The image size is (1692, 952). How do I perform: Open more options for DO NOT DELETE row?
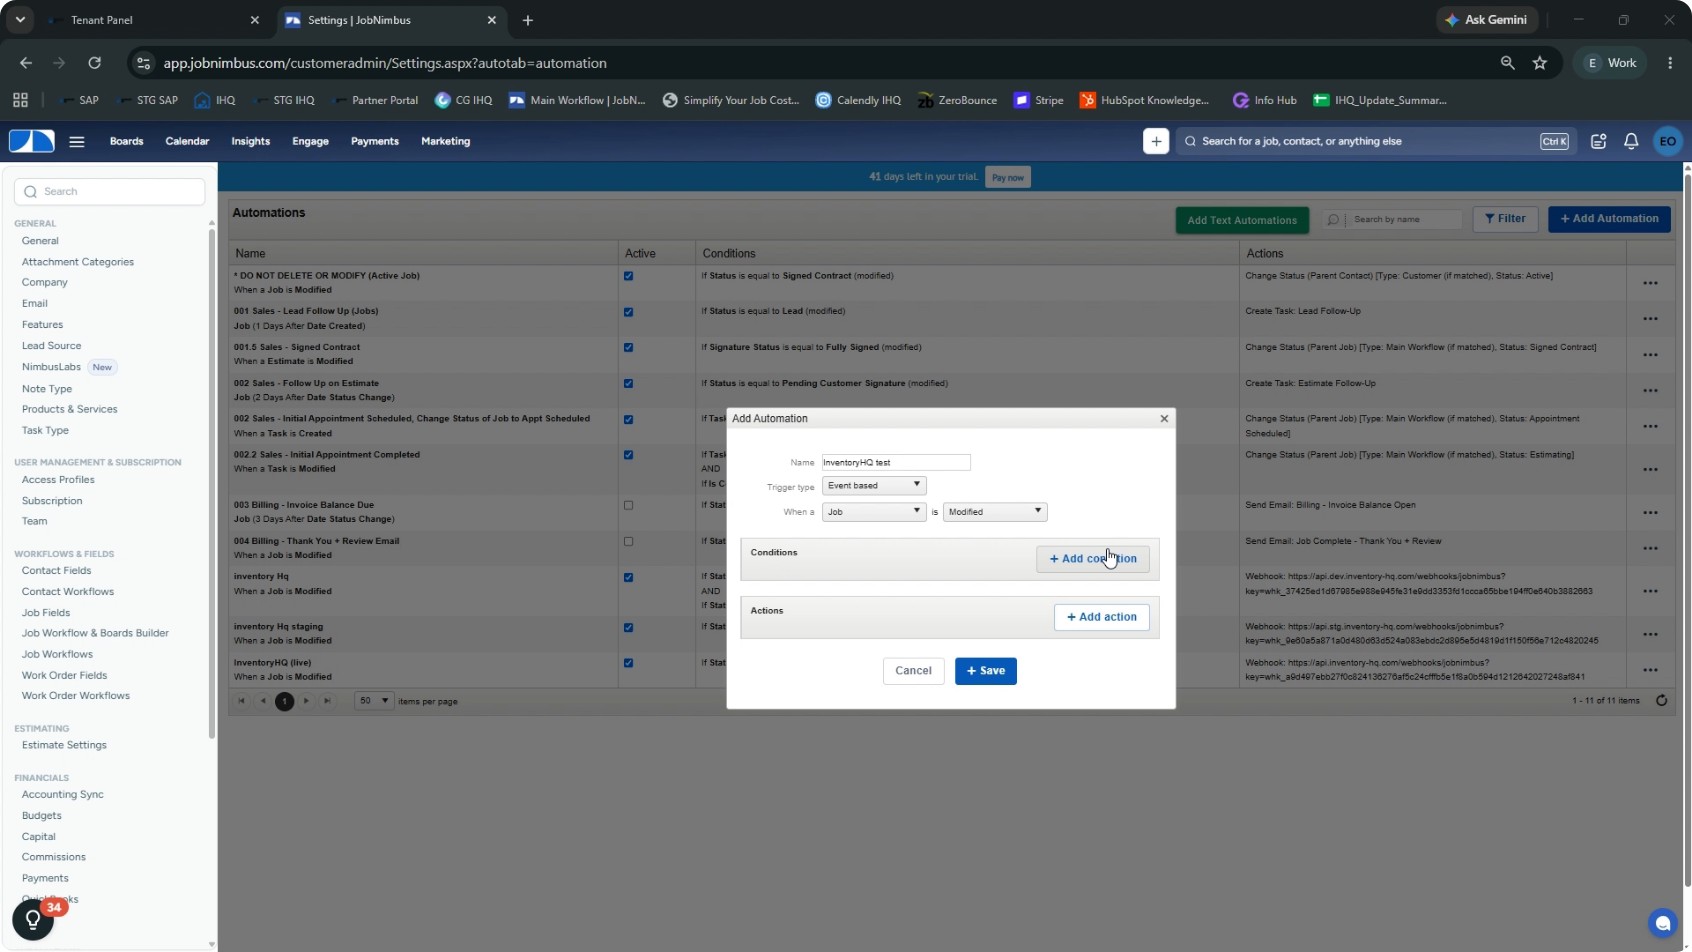coord(1650,283)
